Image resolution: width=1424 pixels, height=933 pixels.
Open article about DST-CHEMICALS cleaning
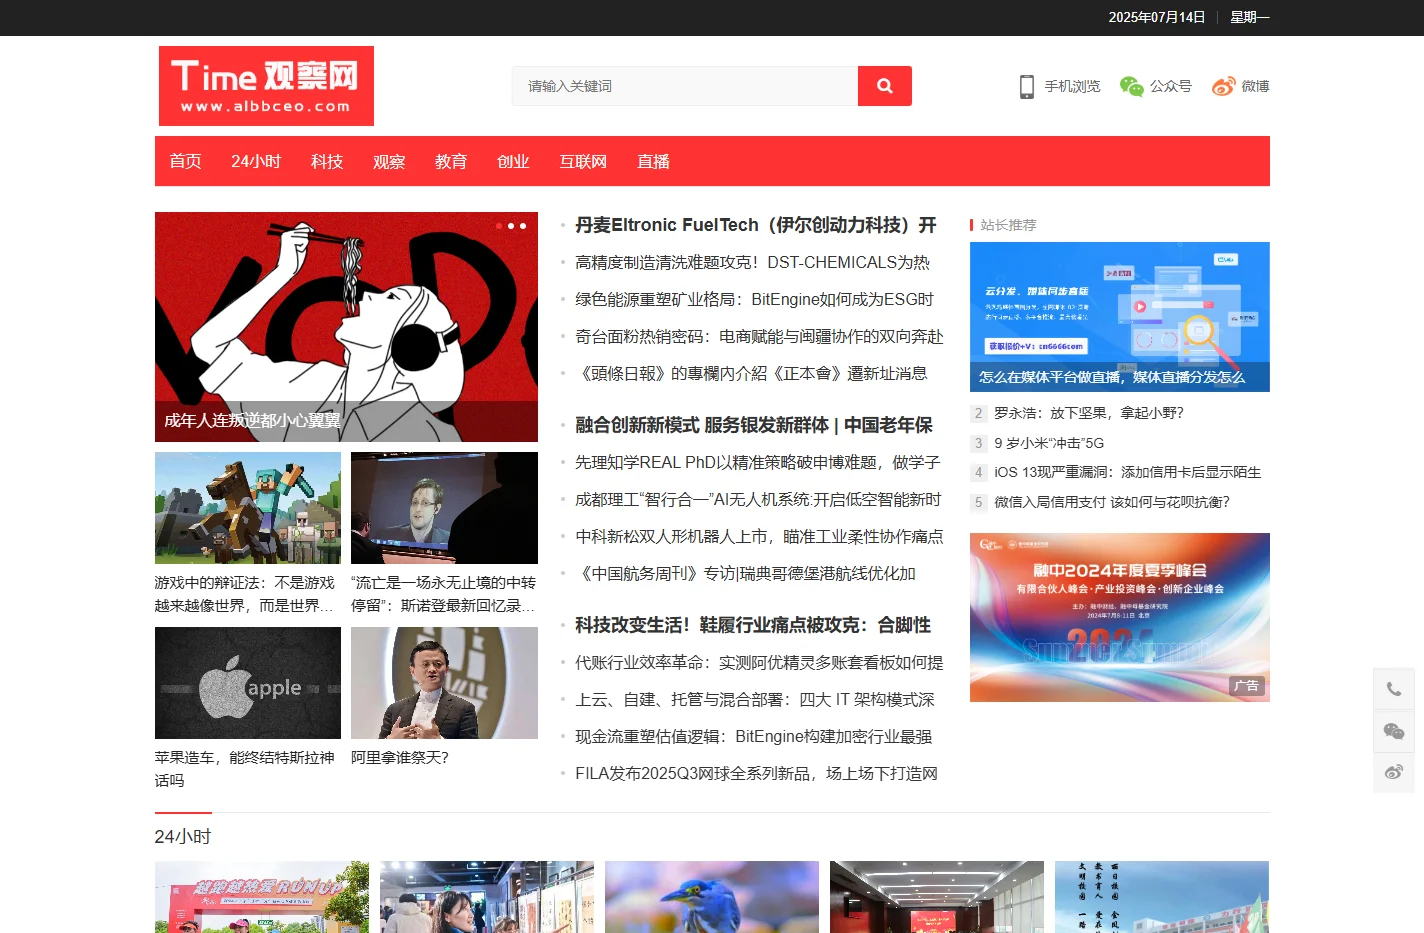(752, 262)
